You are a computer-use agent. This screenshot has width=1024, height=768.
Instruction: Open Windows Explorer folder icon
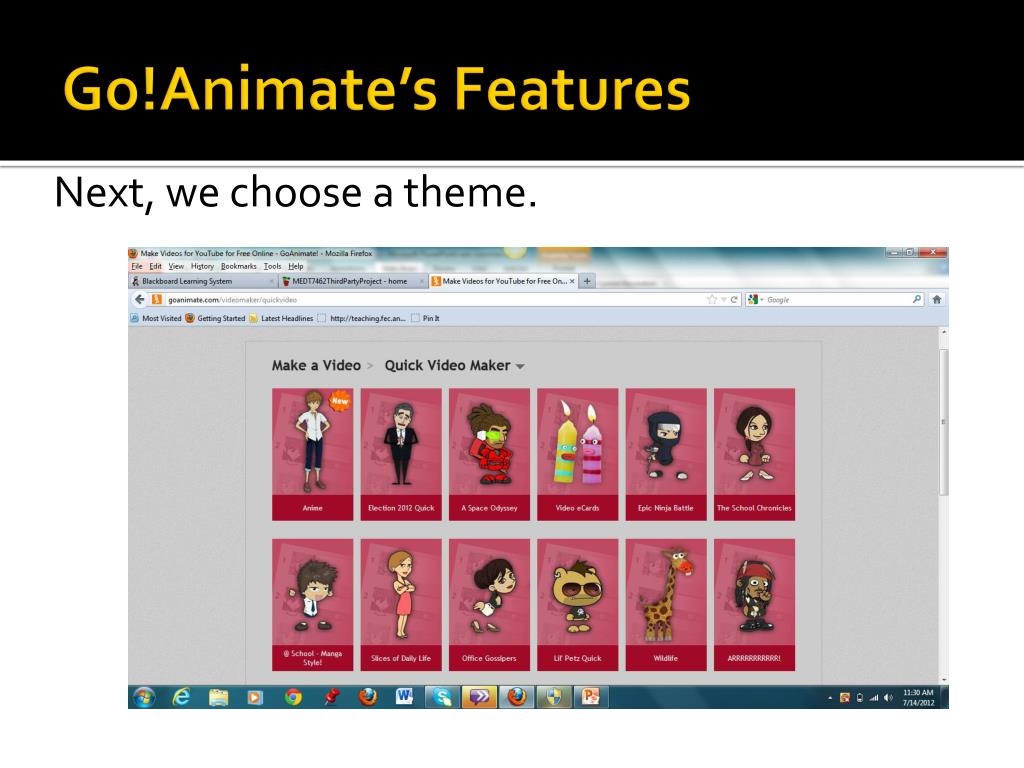coord(218,697)
